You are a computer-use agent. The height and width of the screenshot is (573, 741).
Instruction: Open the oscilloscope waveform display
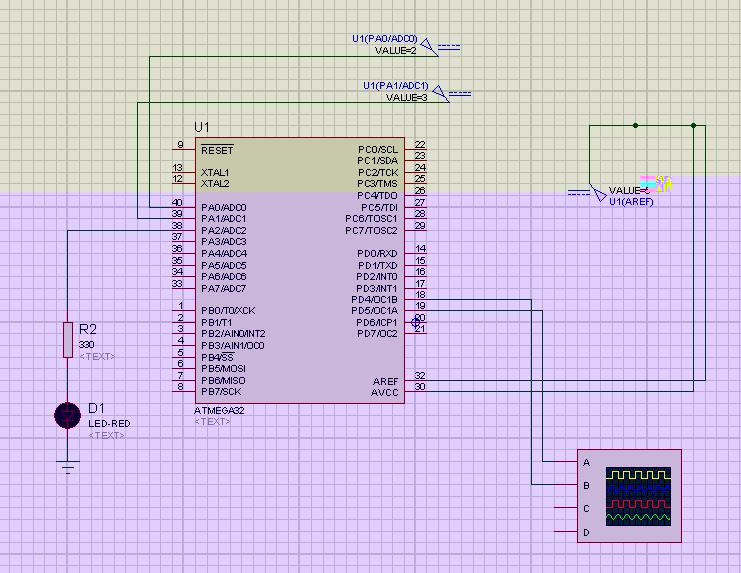click(x=638, y=496)
